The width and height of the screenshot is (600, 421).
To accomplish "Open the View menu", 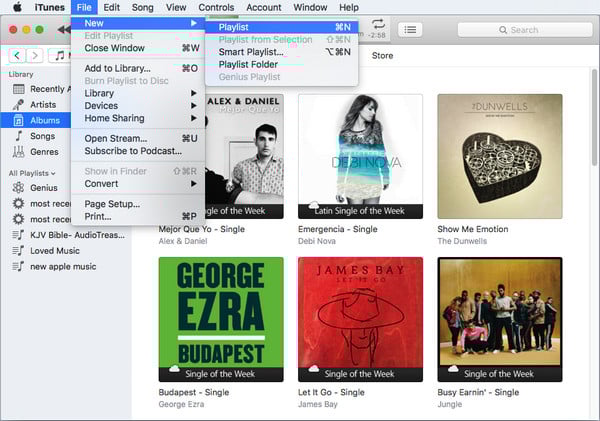I will [176, 7].
